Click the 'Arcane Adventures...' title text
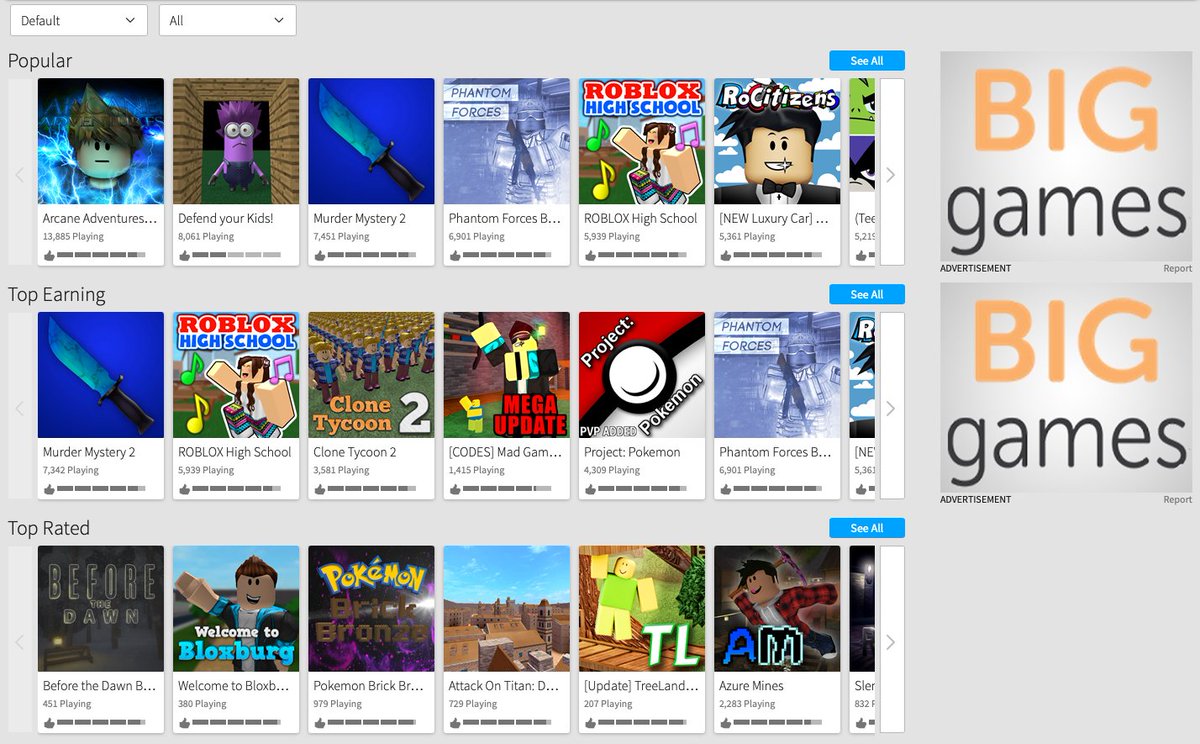Viewport: 1200px width, 744px height. (x=100, y=218)
